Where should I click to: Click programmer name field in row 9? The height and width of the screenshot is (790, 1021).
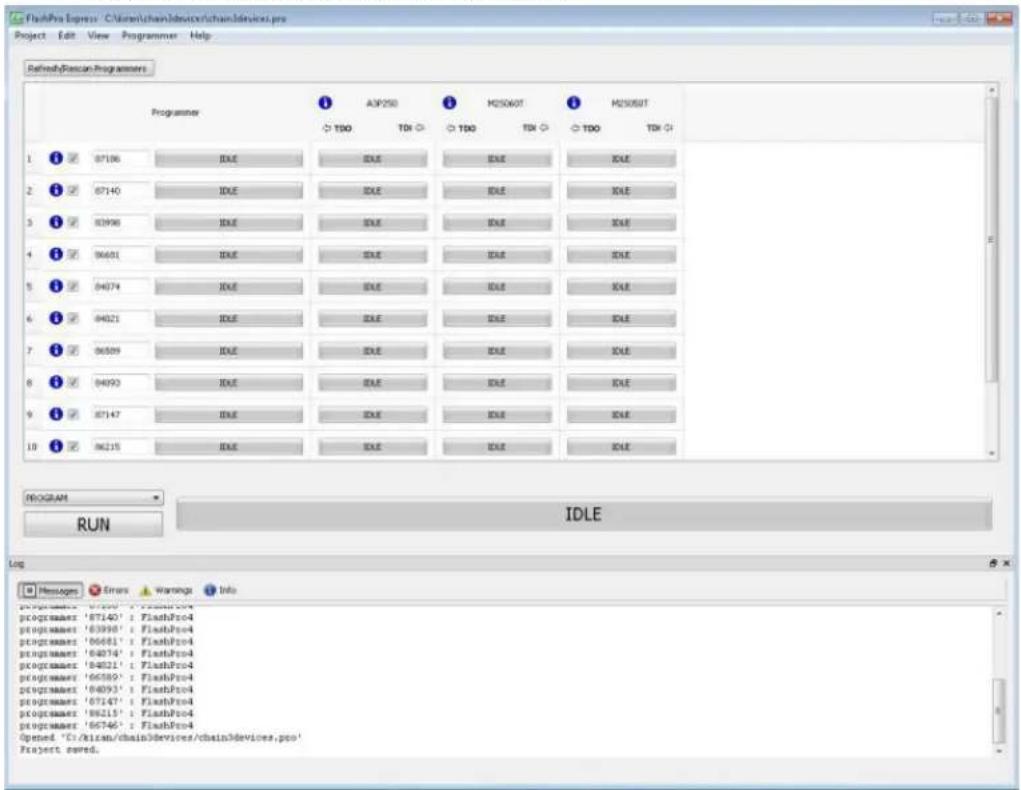tap(120, 414)
